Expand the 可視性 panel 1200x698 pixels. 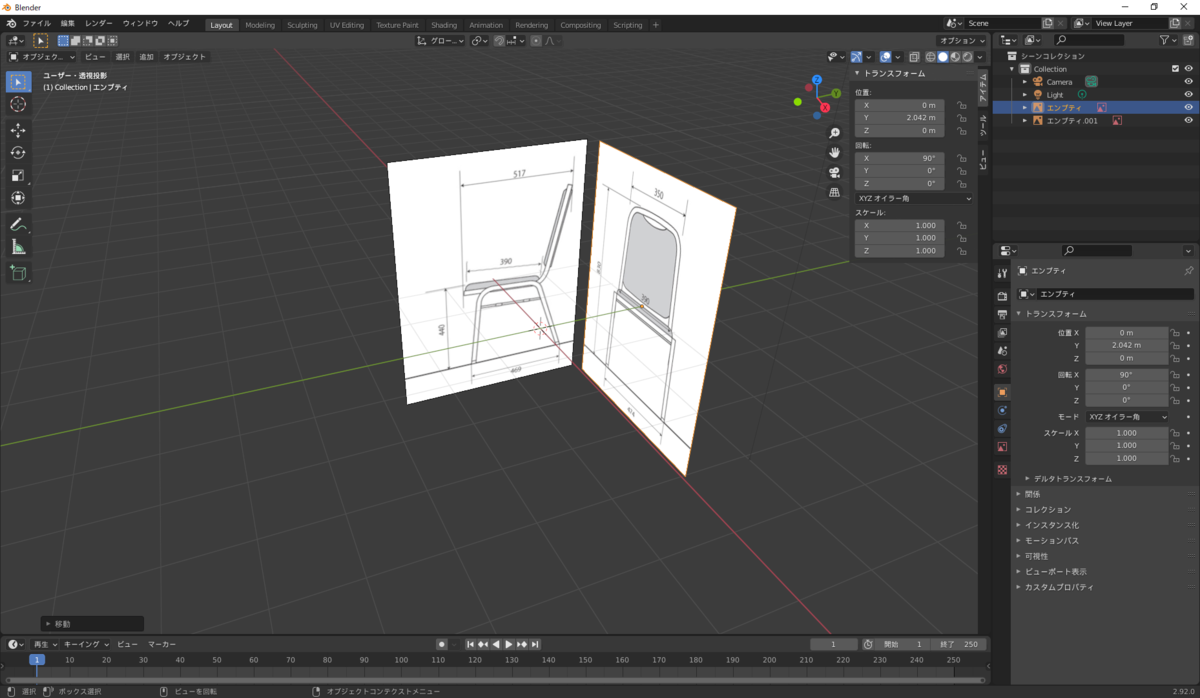point(1036,556)
